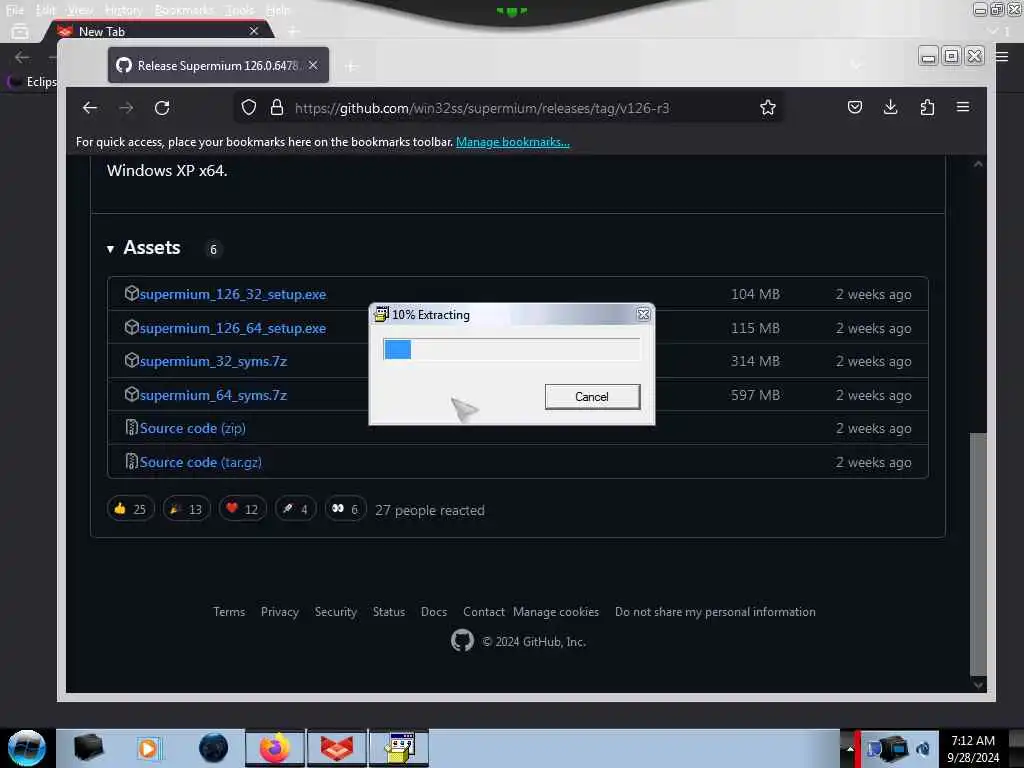Open the black box taskbar icon
1024x768 pixels.
pyautogui.click(x=88, y=748)
